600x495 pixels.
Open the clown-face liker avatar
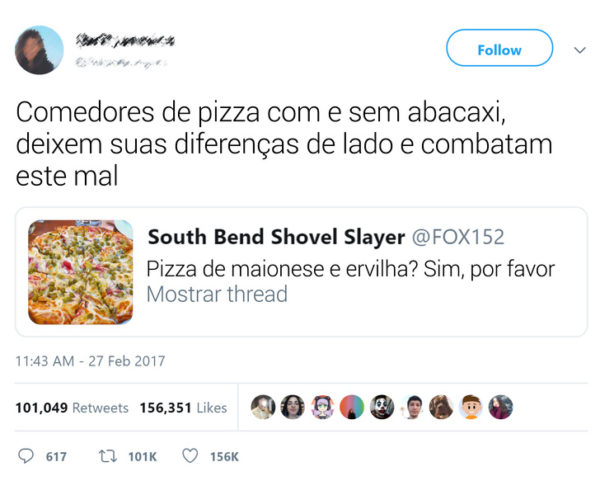382,407
